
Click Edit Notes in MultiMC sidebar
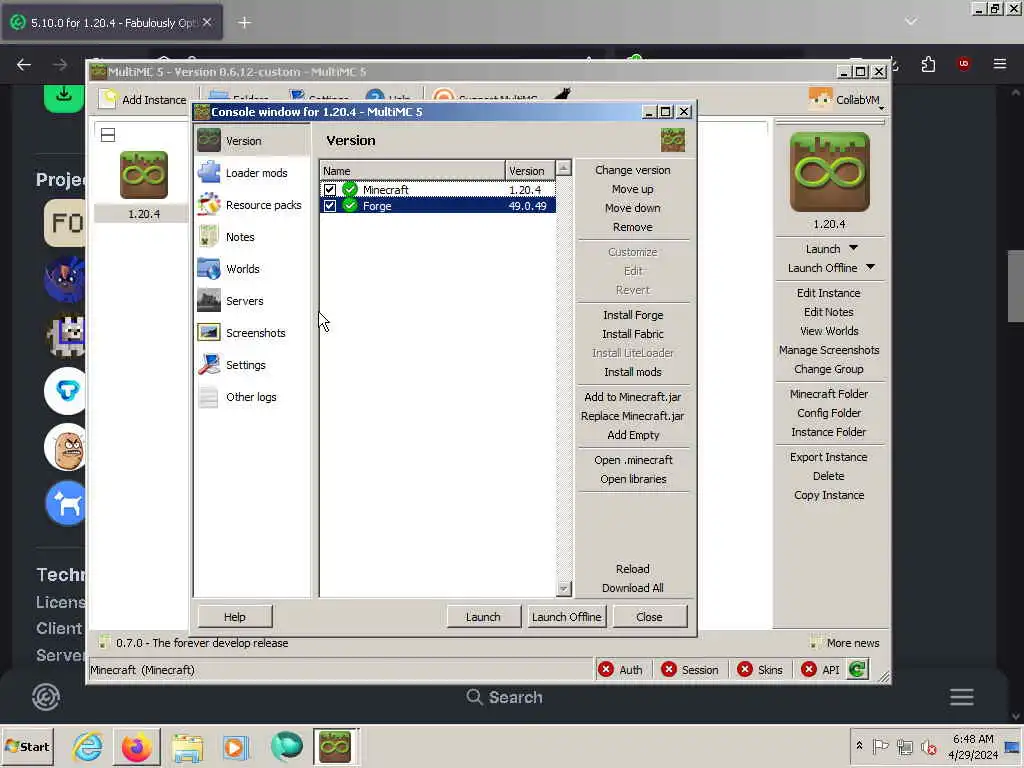(x=828, y=312)
